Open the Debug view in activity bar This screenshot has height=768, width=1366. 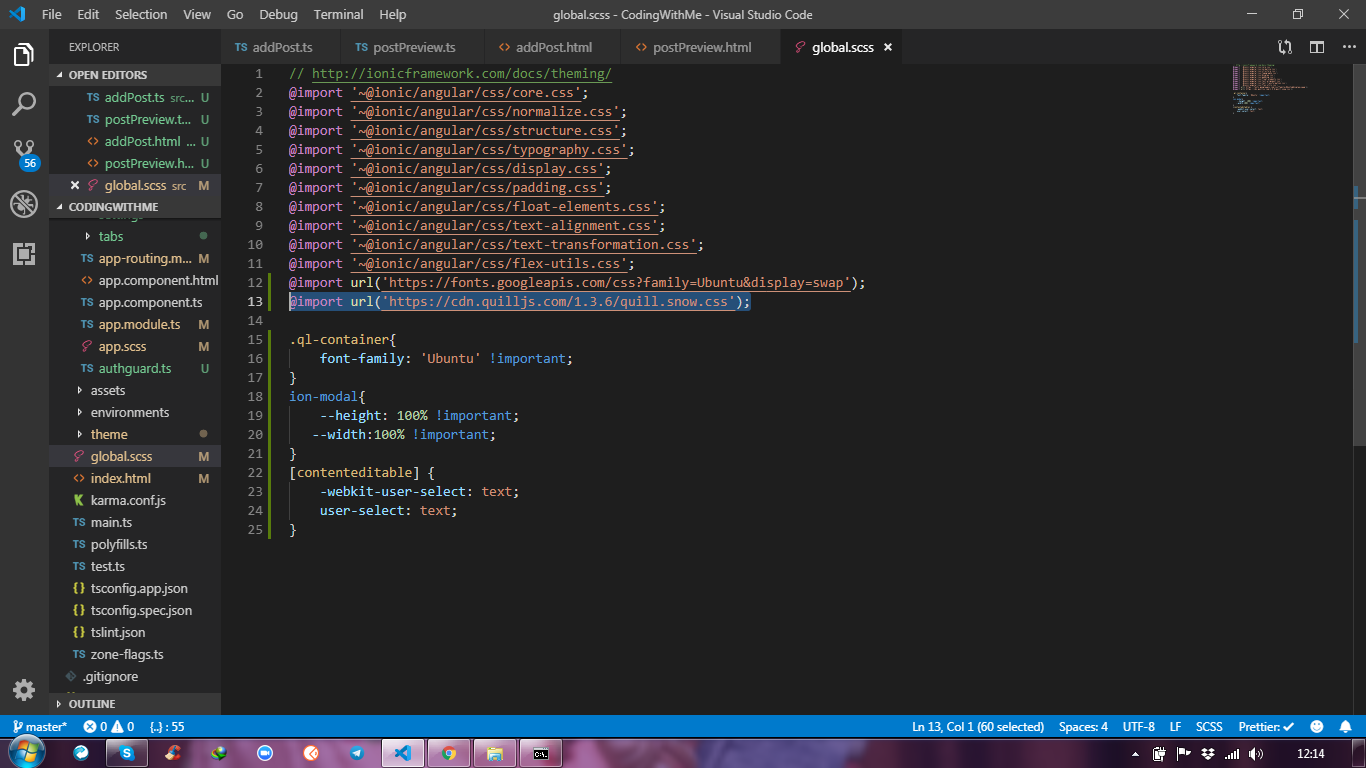24,204
